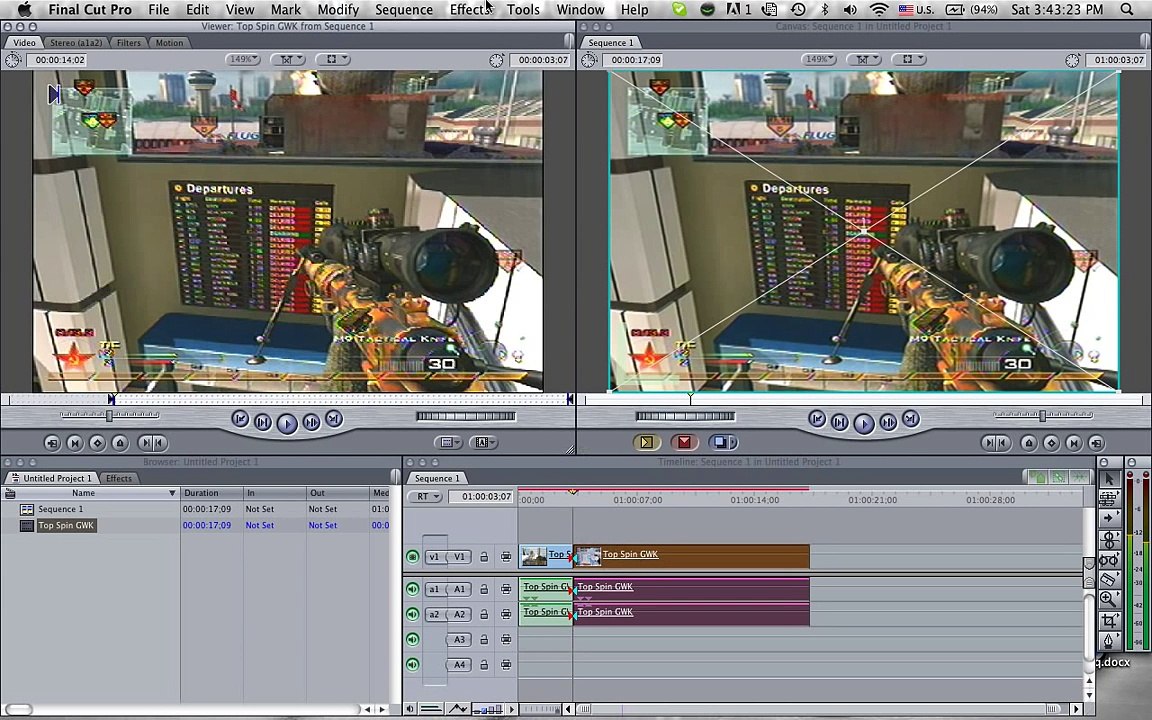Toggle A1 track audible control
The image size is (1152, 720).
click(x=412, y=589)
